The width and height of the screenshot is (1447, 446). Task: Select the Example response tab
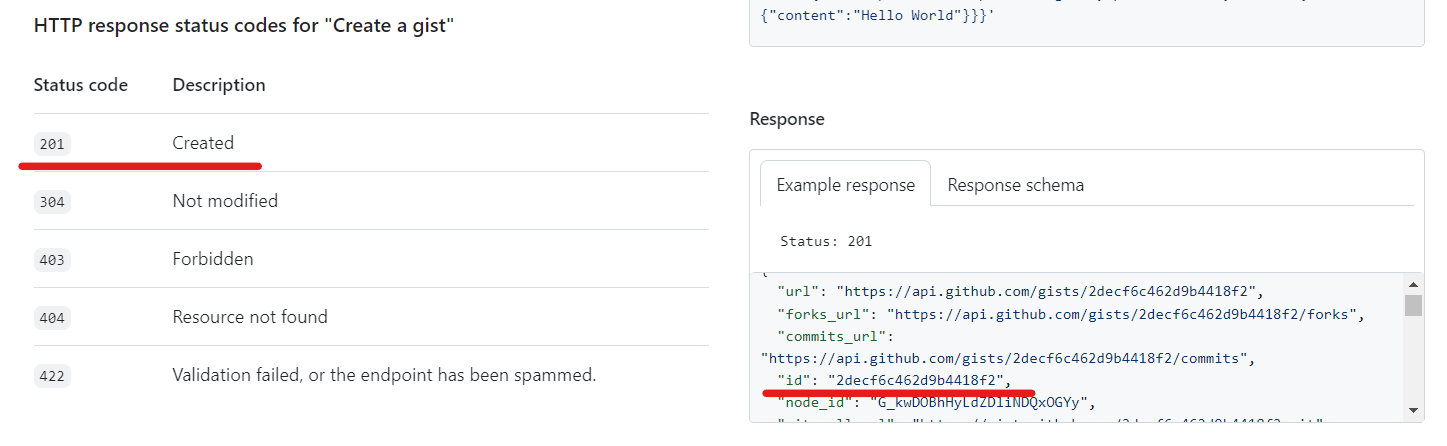pyautogui.click(x=845, y=185)
